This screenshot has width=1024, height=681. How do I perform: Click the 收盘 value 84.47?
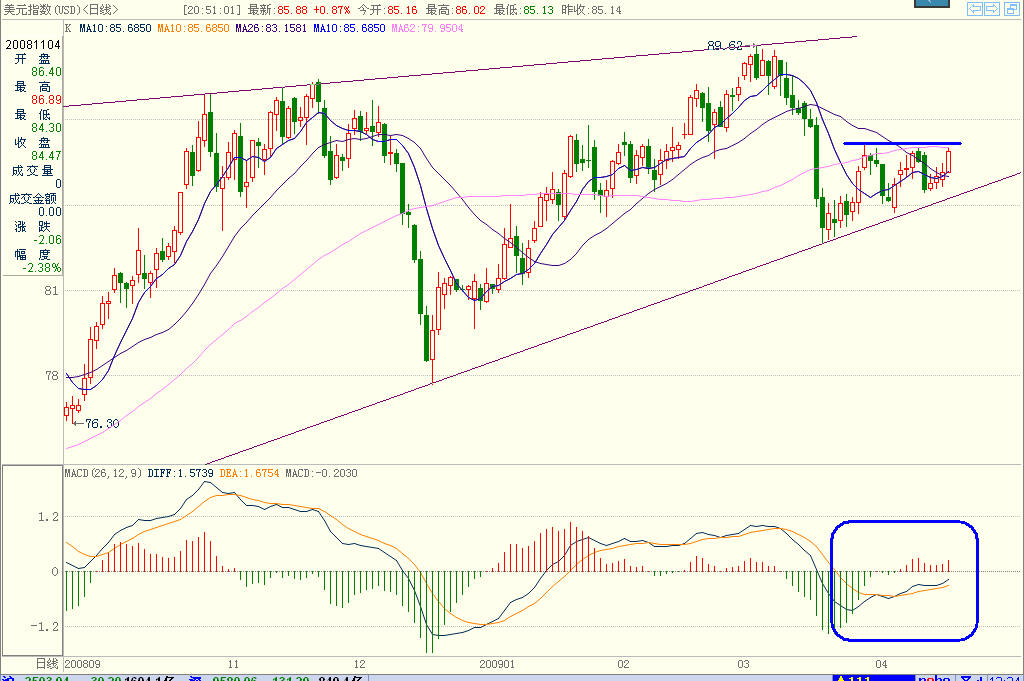46,156
